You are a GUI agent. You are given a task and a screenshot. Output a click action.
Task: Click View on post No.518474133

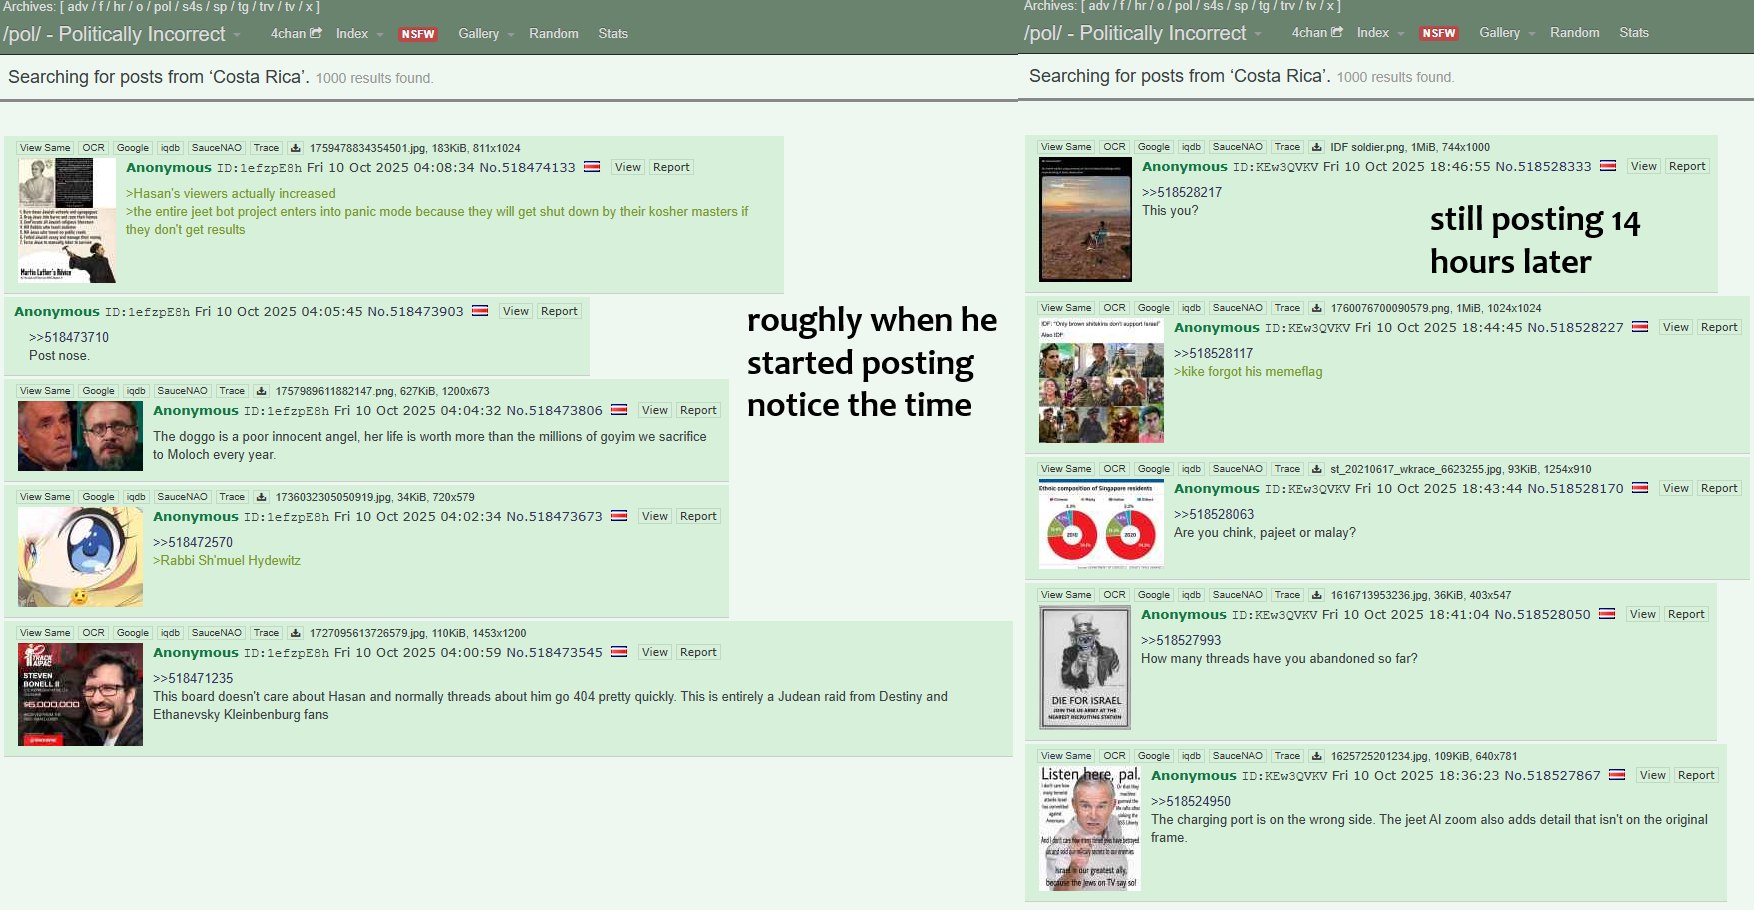coord(628,167)
